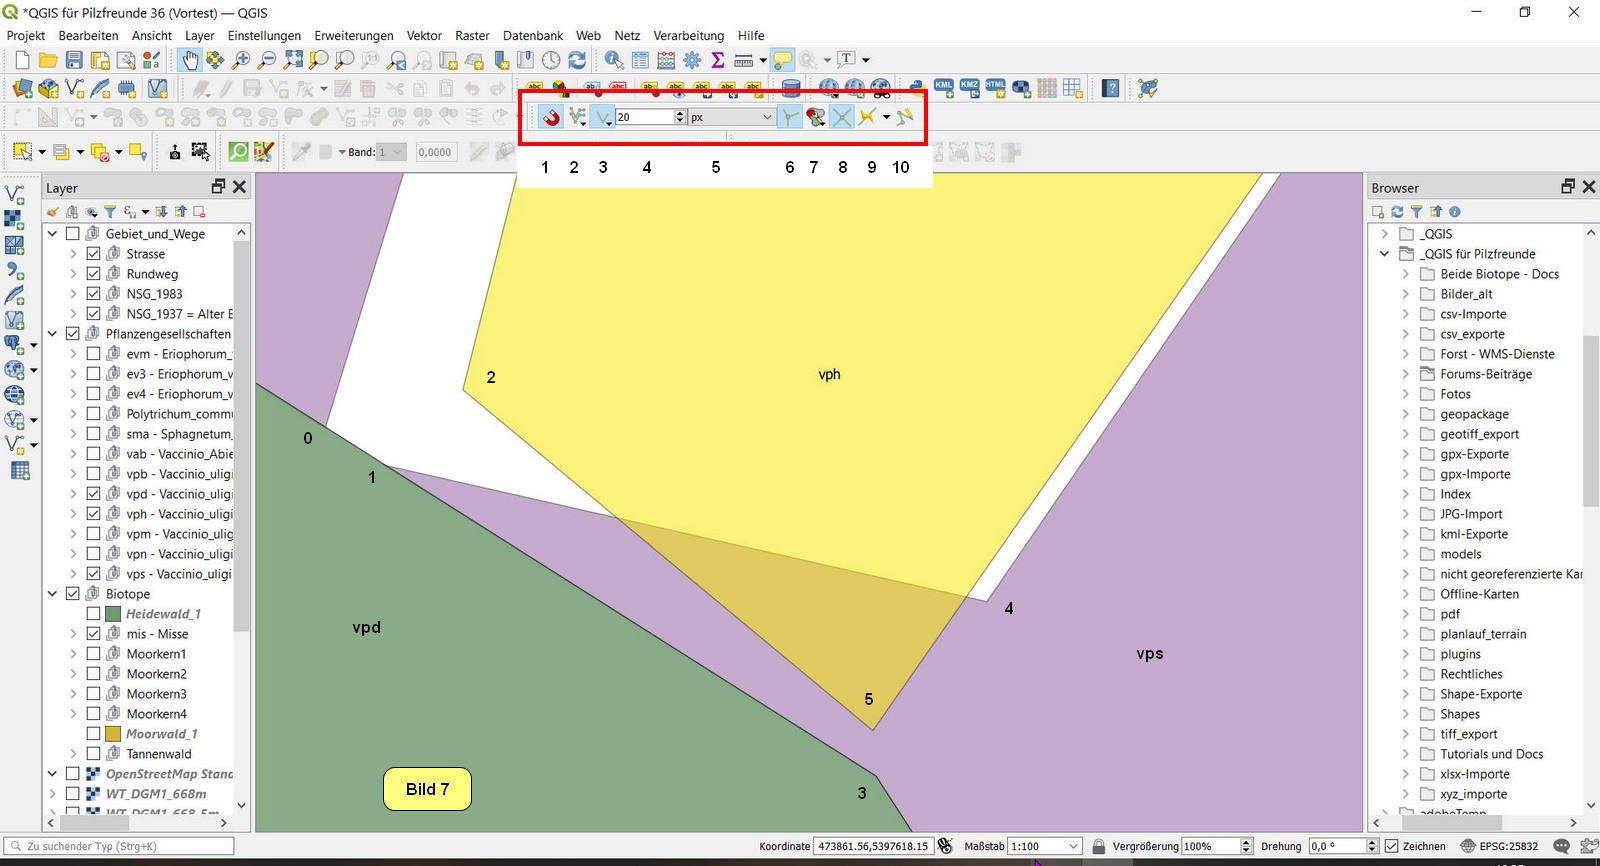Image resolution: width=1600 pixels, height=866 pixels.
Task: Uncheck the Strasse layer checkbox
Action: tap(94, 254)
